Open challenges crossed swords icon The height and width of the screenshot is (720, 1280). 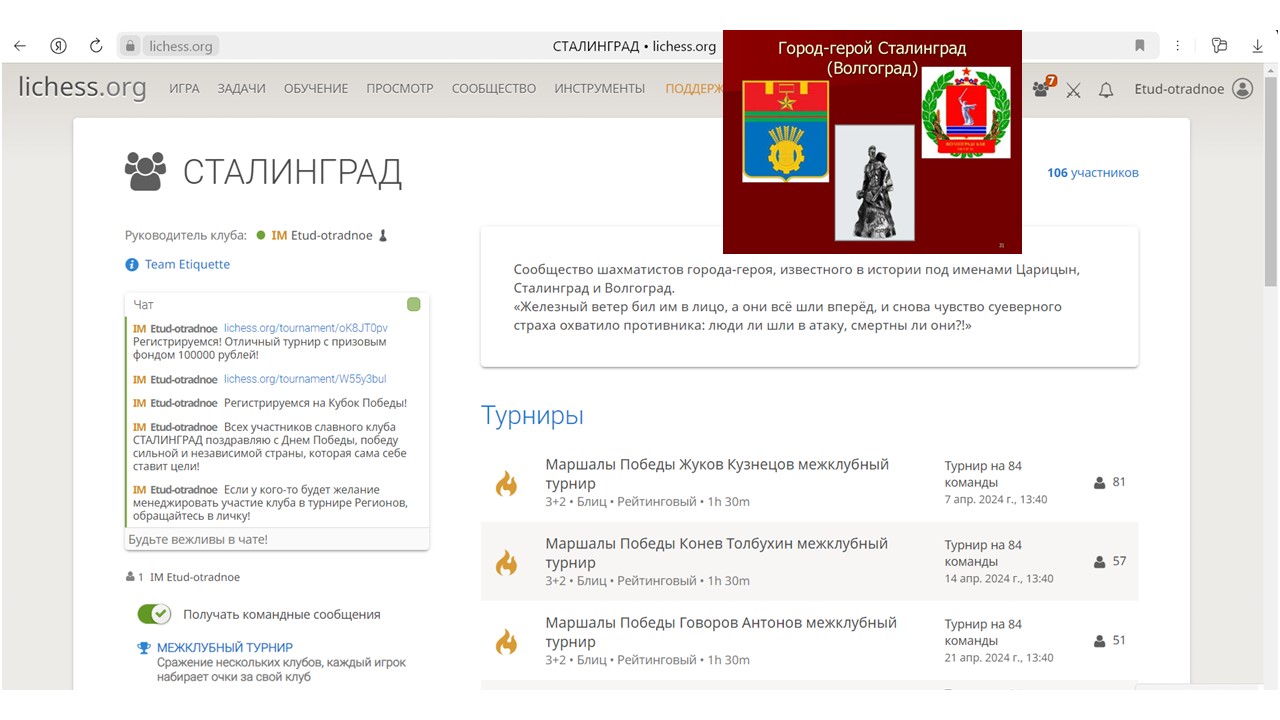pyautogui.click(x=1074, y=90)
